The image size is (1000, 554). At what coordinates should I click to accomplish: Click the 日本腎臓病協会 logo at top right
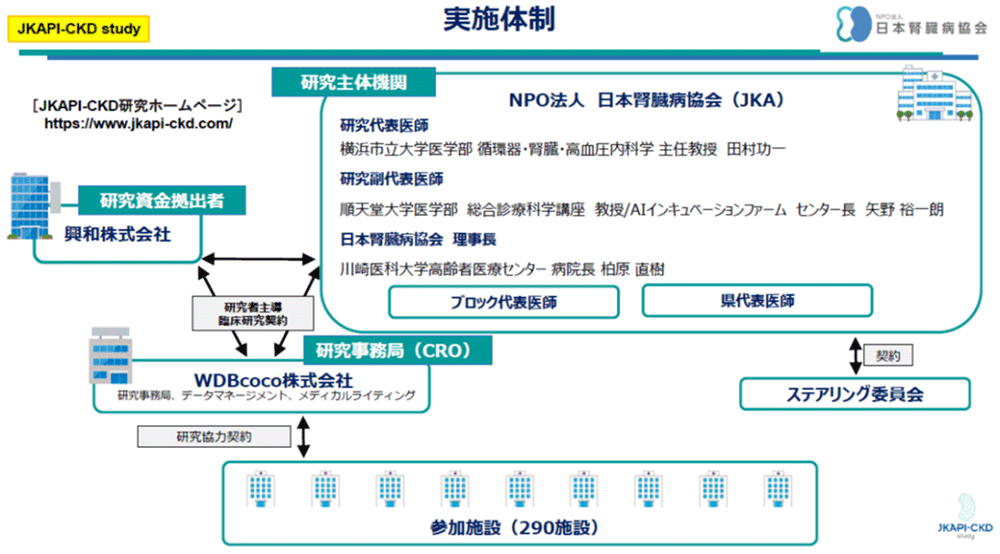[911, 24]
